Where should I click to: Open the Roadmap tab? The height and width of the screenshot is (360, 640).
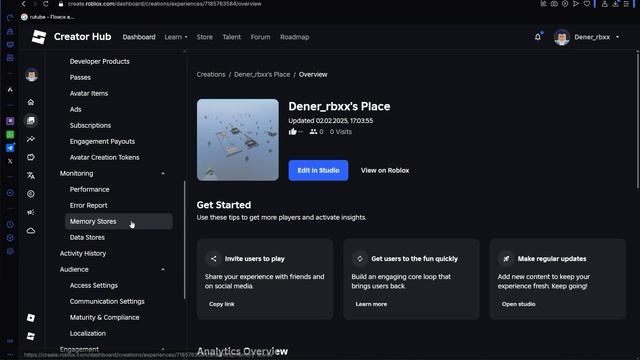click(294, 37)
